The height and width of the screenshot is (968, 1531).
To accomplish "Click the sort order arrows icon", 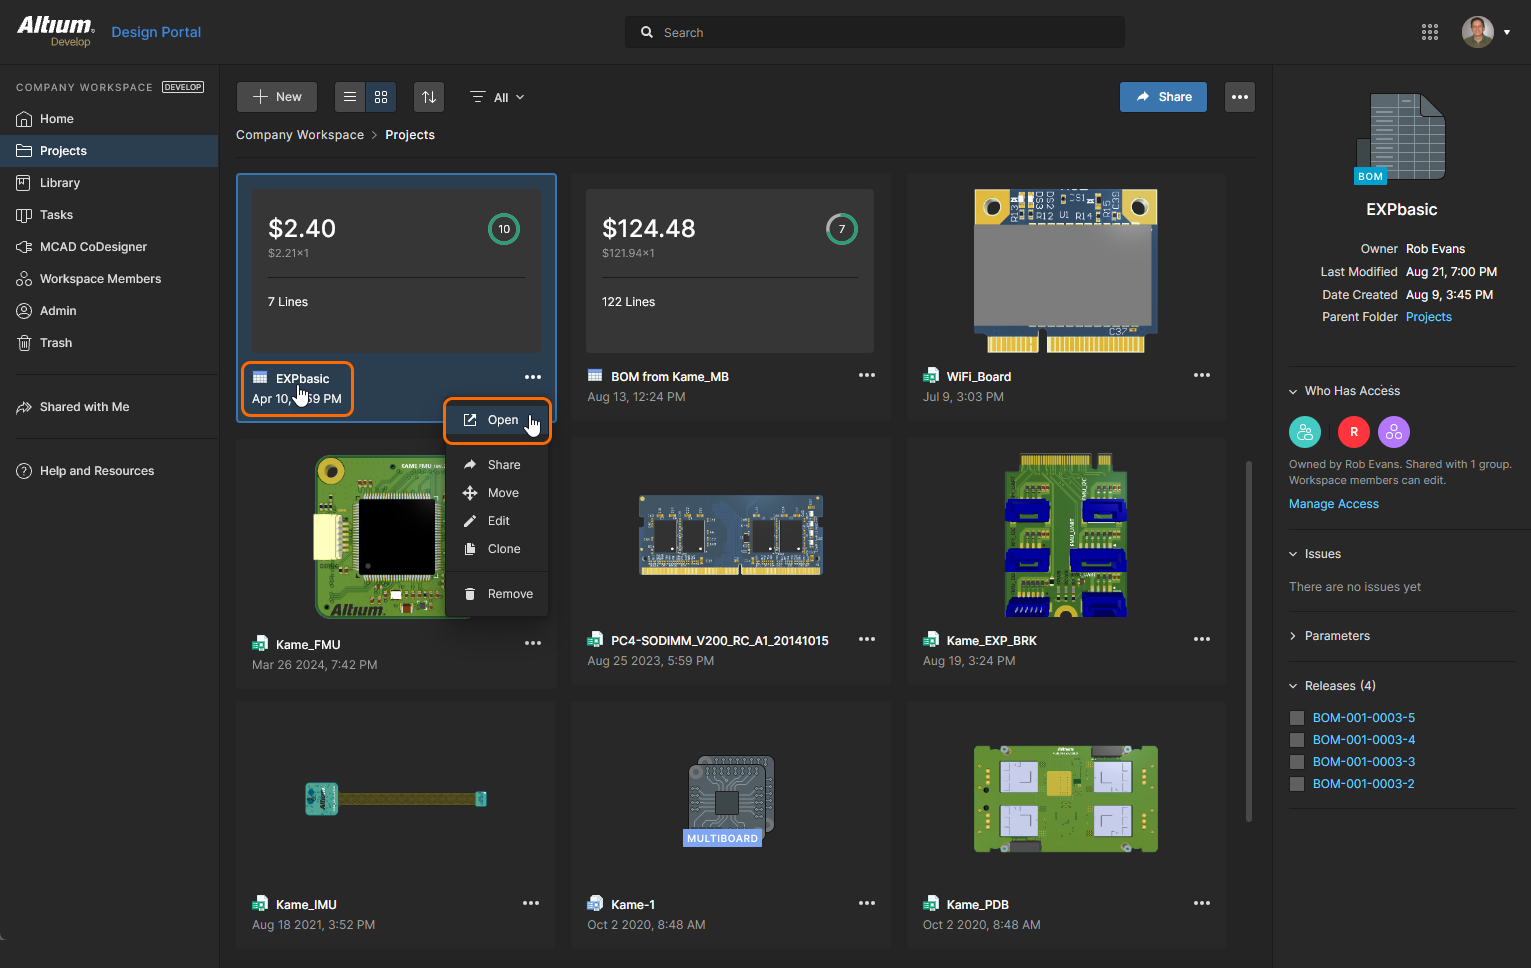I will click(429, 97).
